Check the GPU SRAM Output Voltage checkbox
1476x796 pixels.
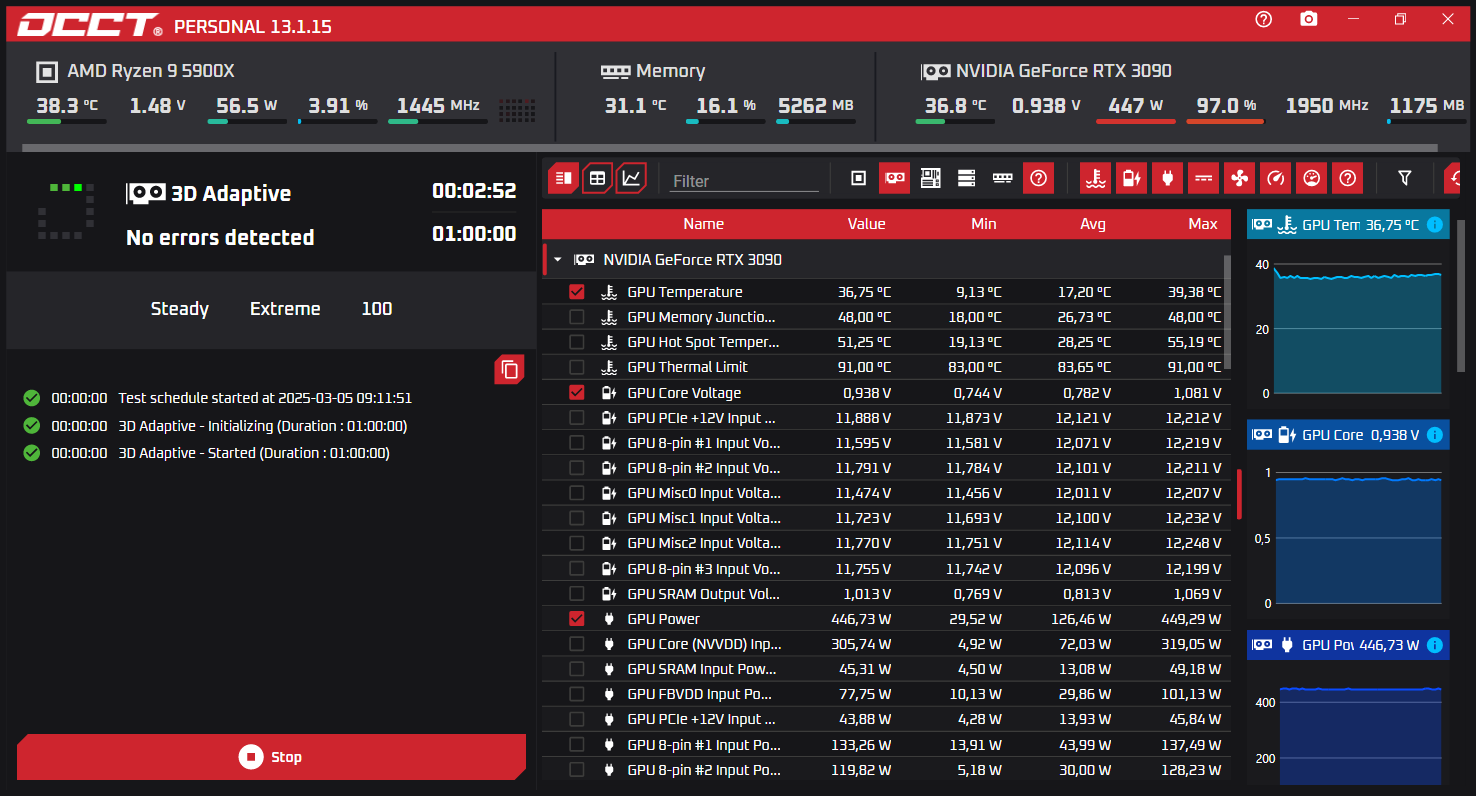pos(576,593)
